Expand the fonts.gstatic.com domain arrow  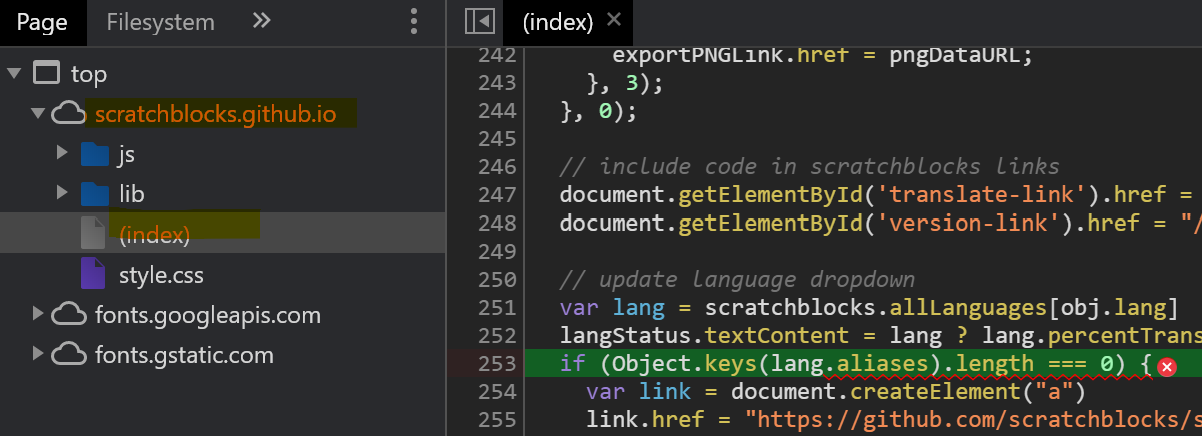click(x=38, y=354)
